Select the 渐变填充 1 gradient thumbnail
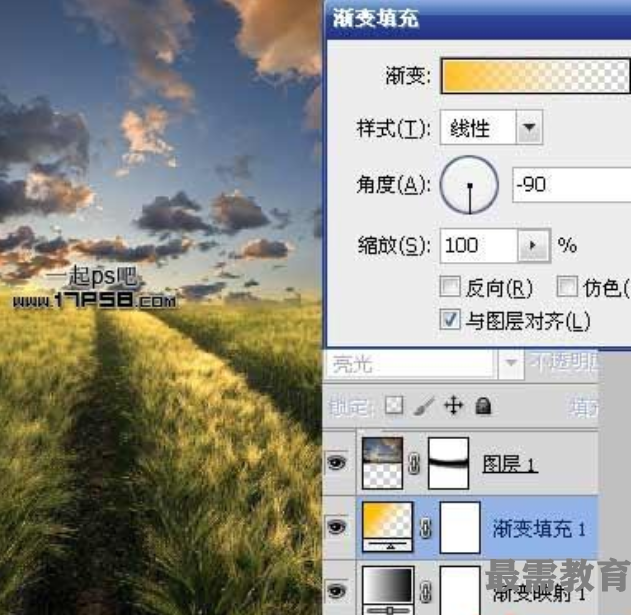Viewport: 637px width, 615px height. pyautogui.click(x=387, y=527)
